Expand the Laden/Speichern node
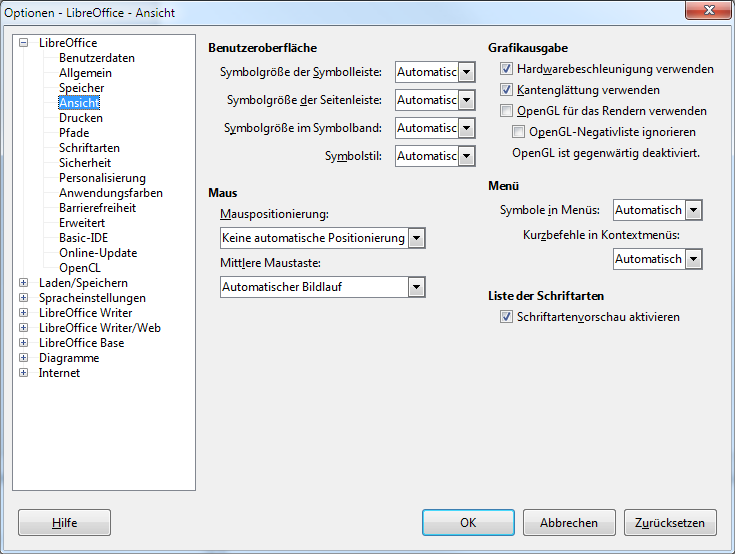 pyautogui.click(x=23, y=283)
